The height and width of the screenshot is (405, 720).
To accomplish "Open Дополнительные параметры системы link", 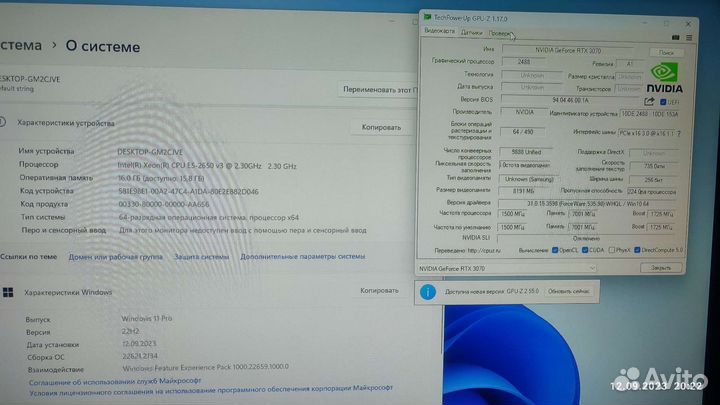I will 303,256.
